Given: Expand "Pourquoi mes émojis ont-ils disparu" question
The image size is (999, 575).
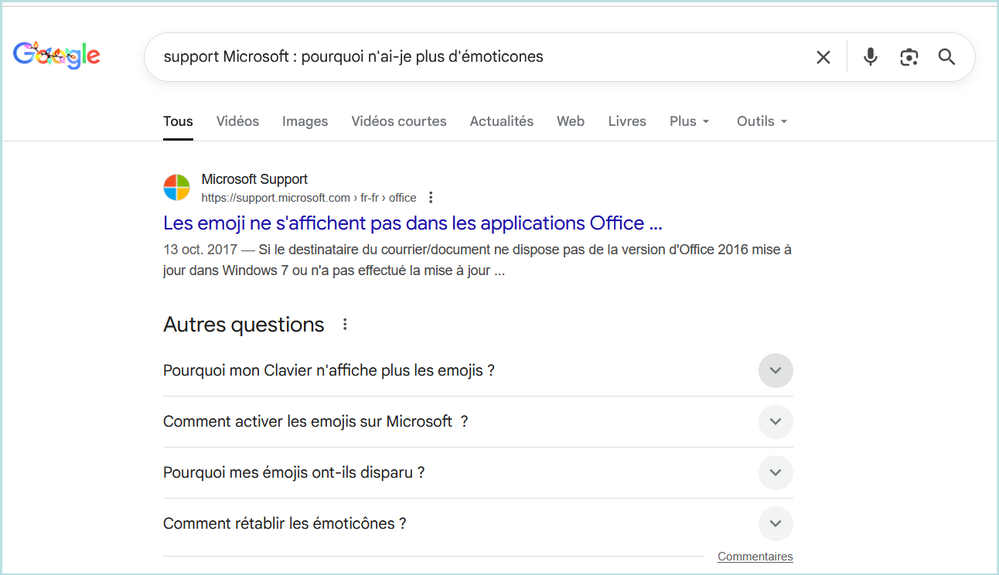Looking at the screenshot, I should 775,473.
